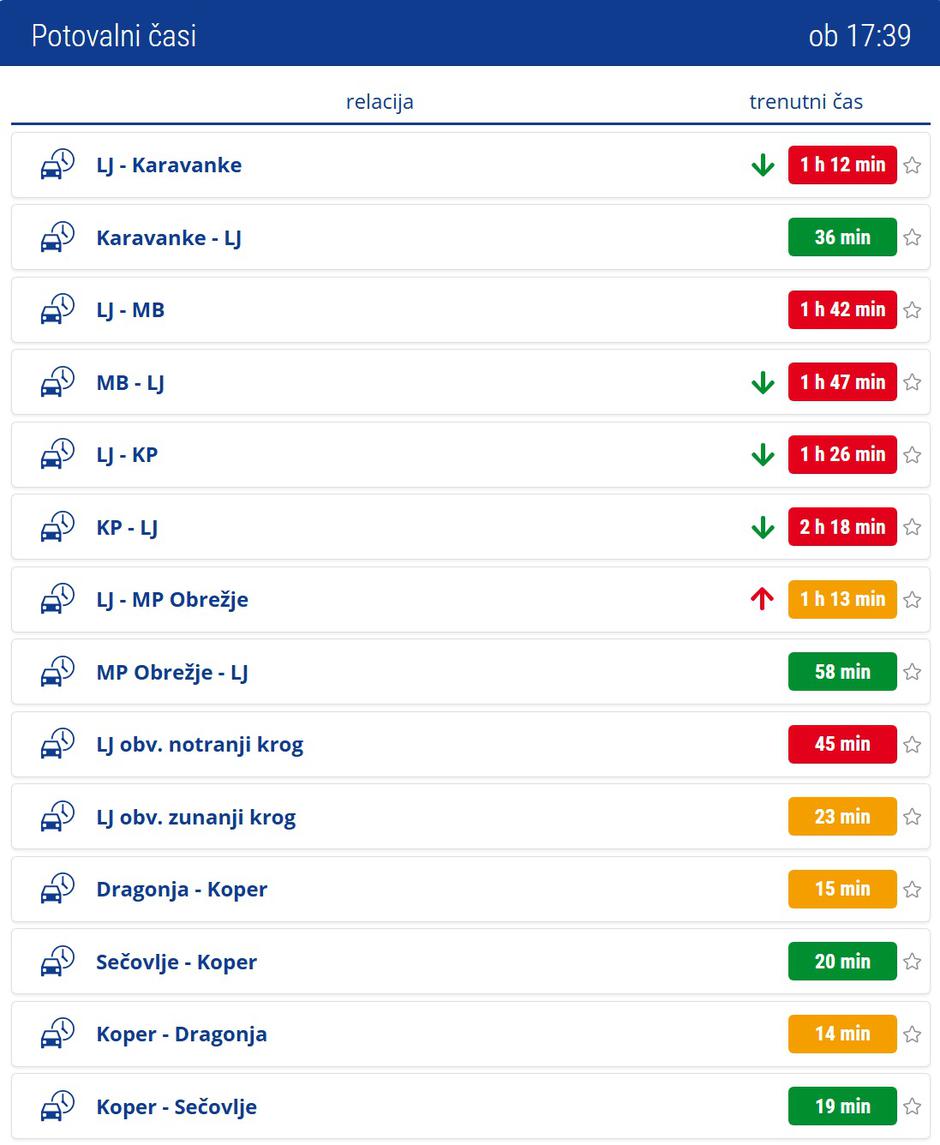Screen dimensions: 940x1145
Task: Click the trenutni čas column header
Action: pyautogui.click(x=806, y=102)
